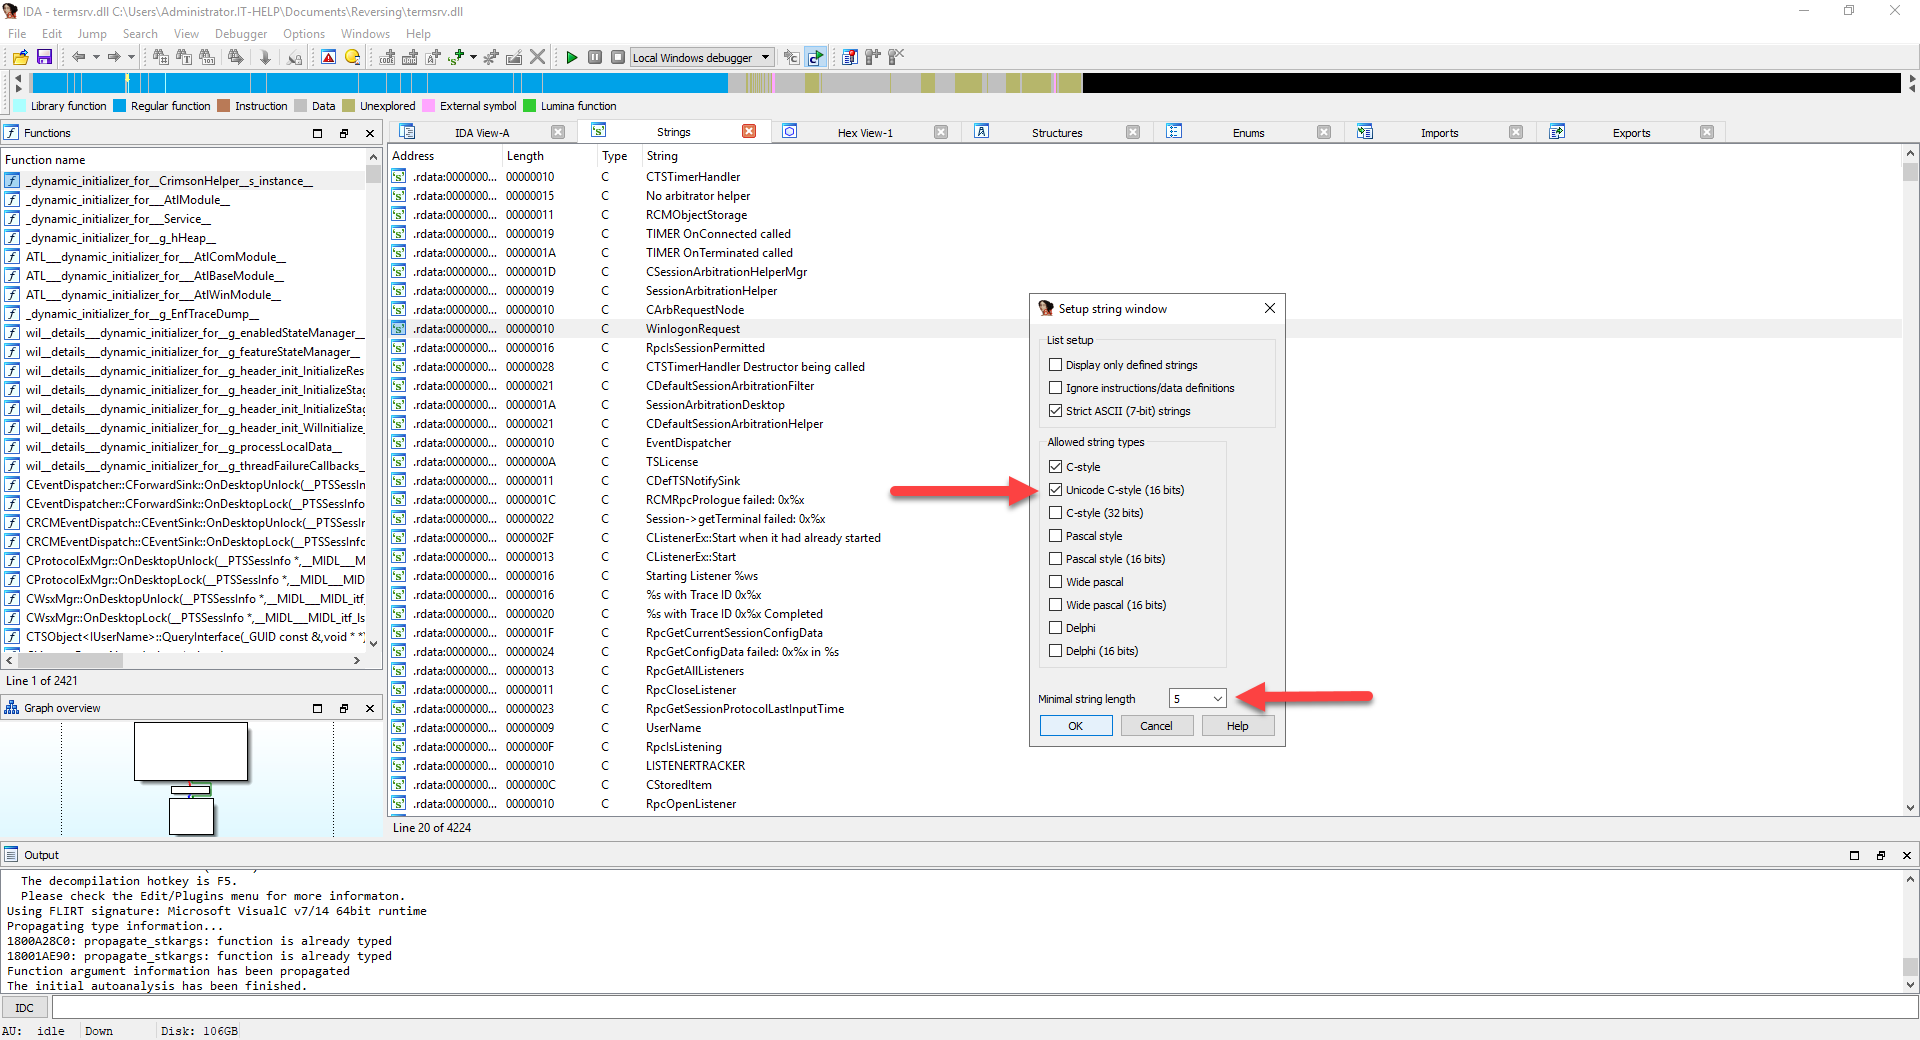This screenshot has width=1920, height=1040.
Task: Click the Open file toolbar icon
Action: (x=20, y=57)
